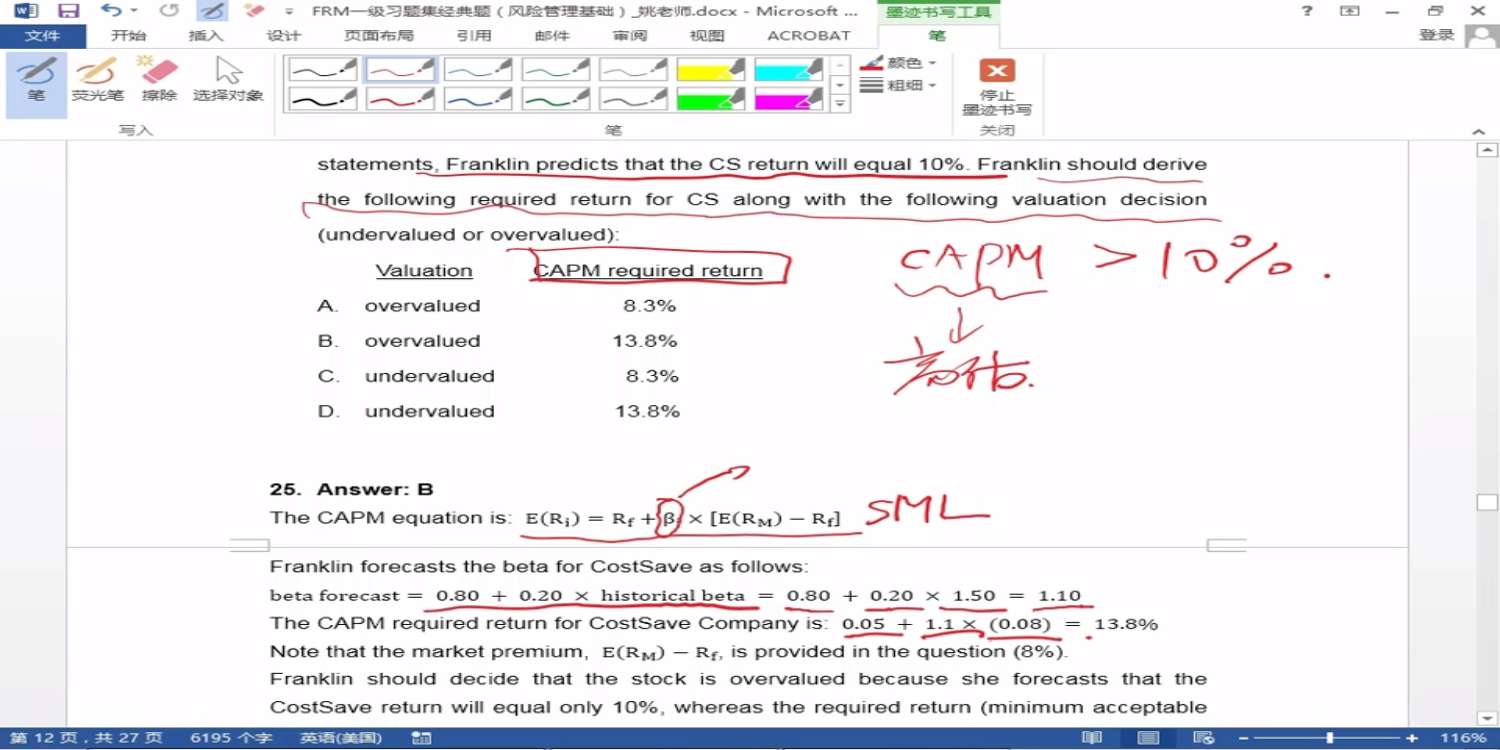1500x750 pixels.
Task: Pick the top-row green thin pen style
Action: 555,69
